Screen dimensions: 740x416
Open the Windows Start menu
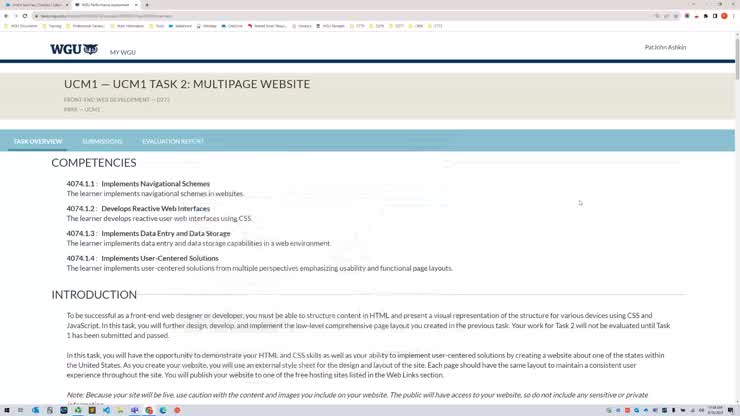[6, 410]
